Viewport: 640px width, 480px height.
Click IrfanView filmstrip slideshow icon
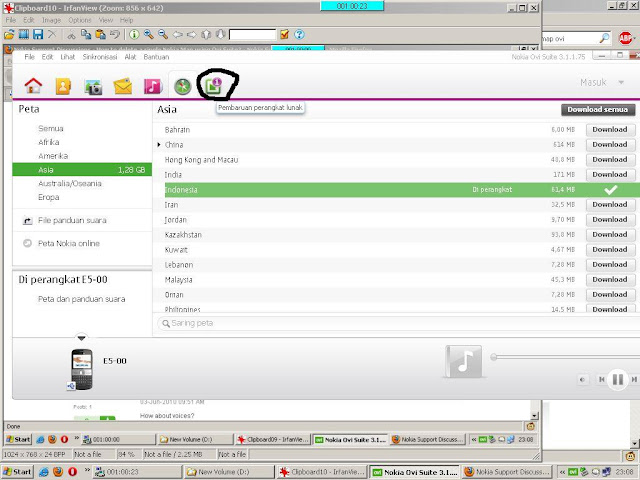(24, 34)
